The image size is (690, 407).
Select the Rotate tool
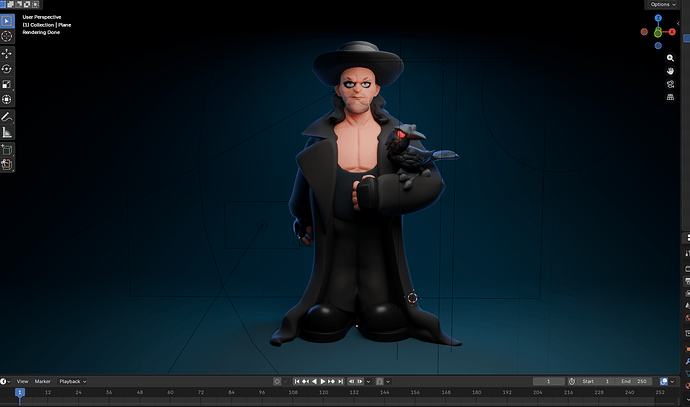7,69
